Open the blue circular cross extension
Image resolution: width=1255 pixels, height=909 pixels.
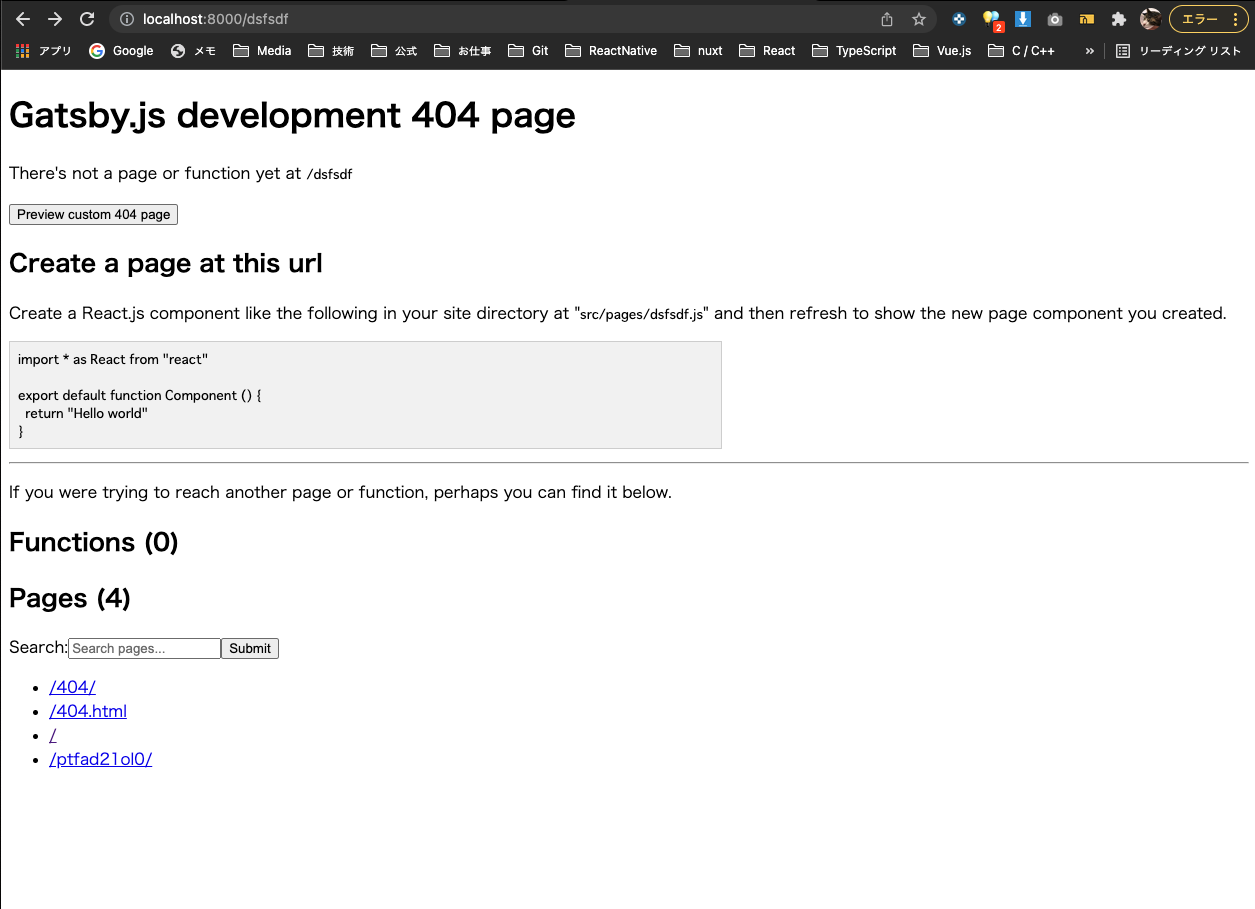tap(959, 19)
